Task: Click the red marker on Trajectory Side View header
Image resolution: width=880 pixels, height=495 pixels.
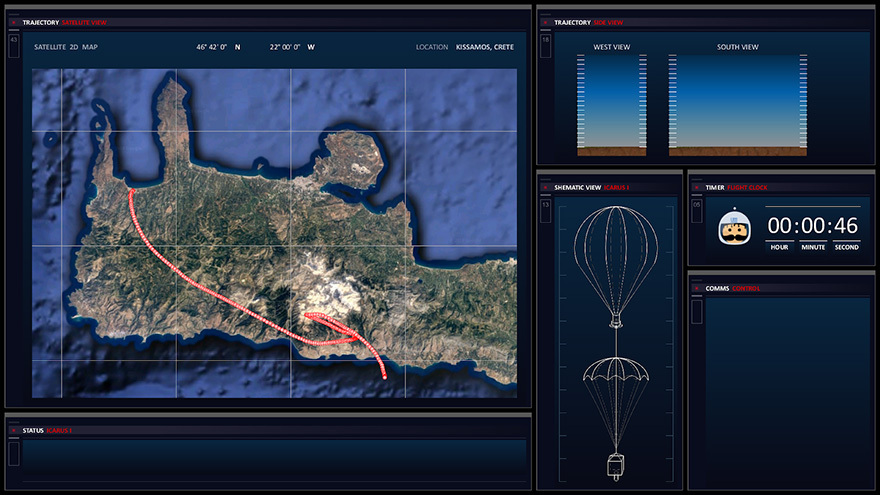Action: [x=545, y=21]
